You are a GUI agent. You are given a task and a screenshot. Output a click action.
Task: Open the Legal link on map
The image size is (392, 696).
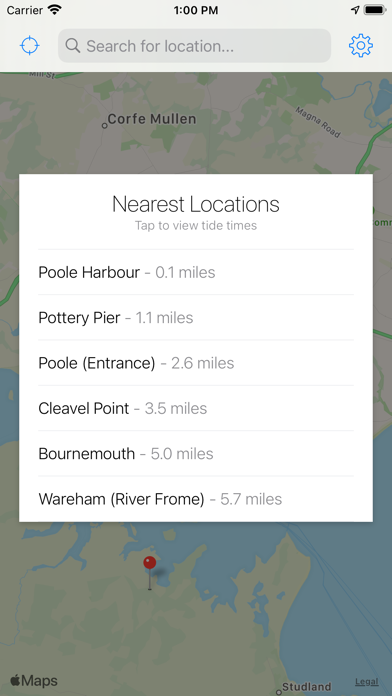tap(367, 681)
